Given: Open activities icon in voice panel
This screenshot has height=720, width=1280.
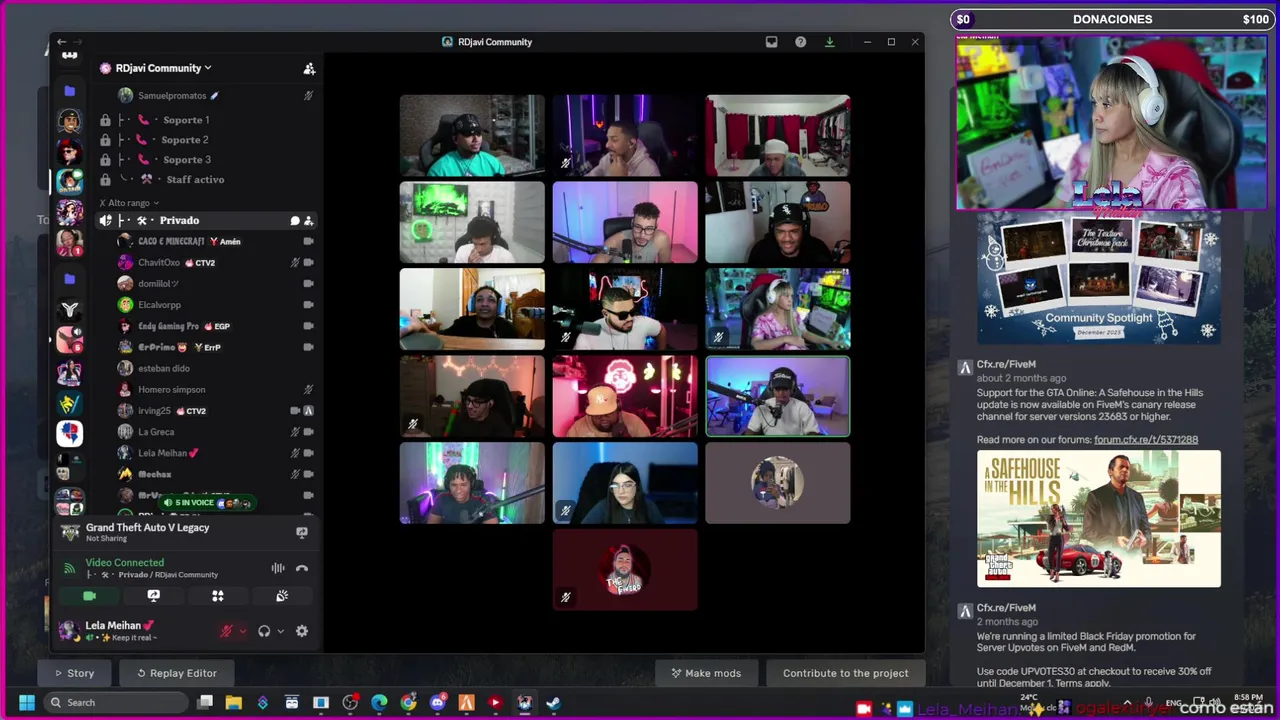Looking at the screenshot, I should pos(217,595).
